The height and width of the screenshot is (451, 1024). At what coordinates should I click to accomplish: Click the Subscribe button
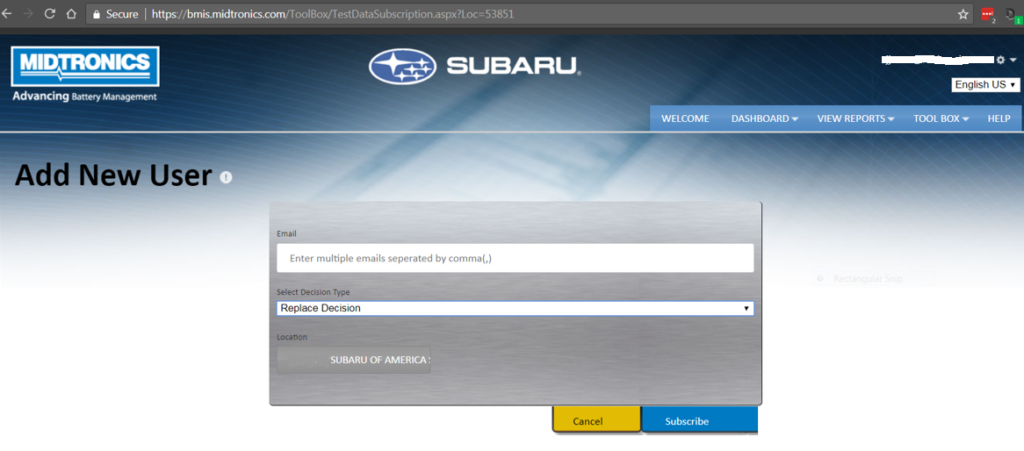[700, 420]
